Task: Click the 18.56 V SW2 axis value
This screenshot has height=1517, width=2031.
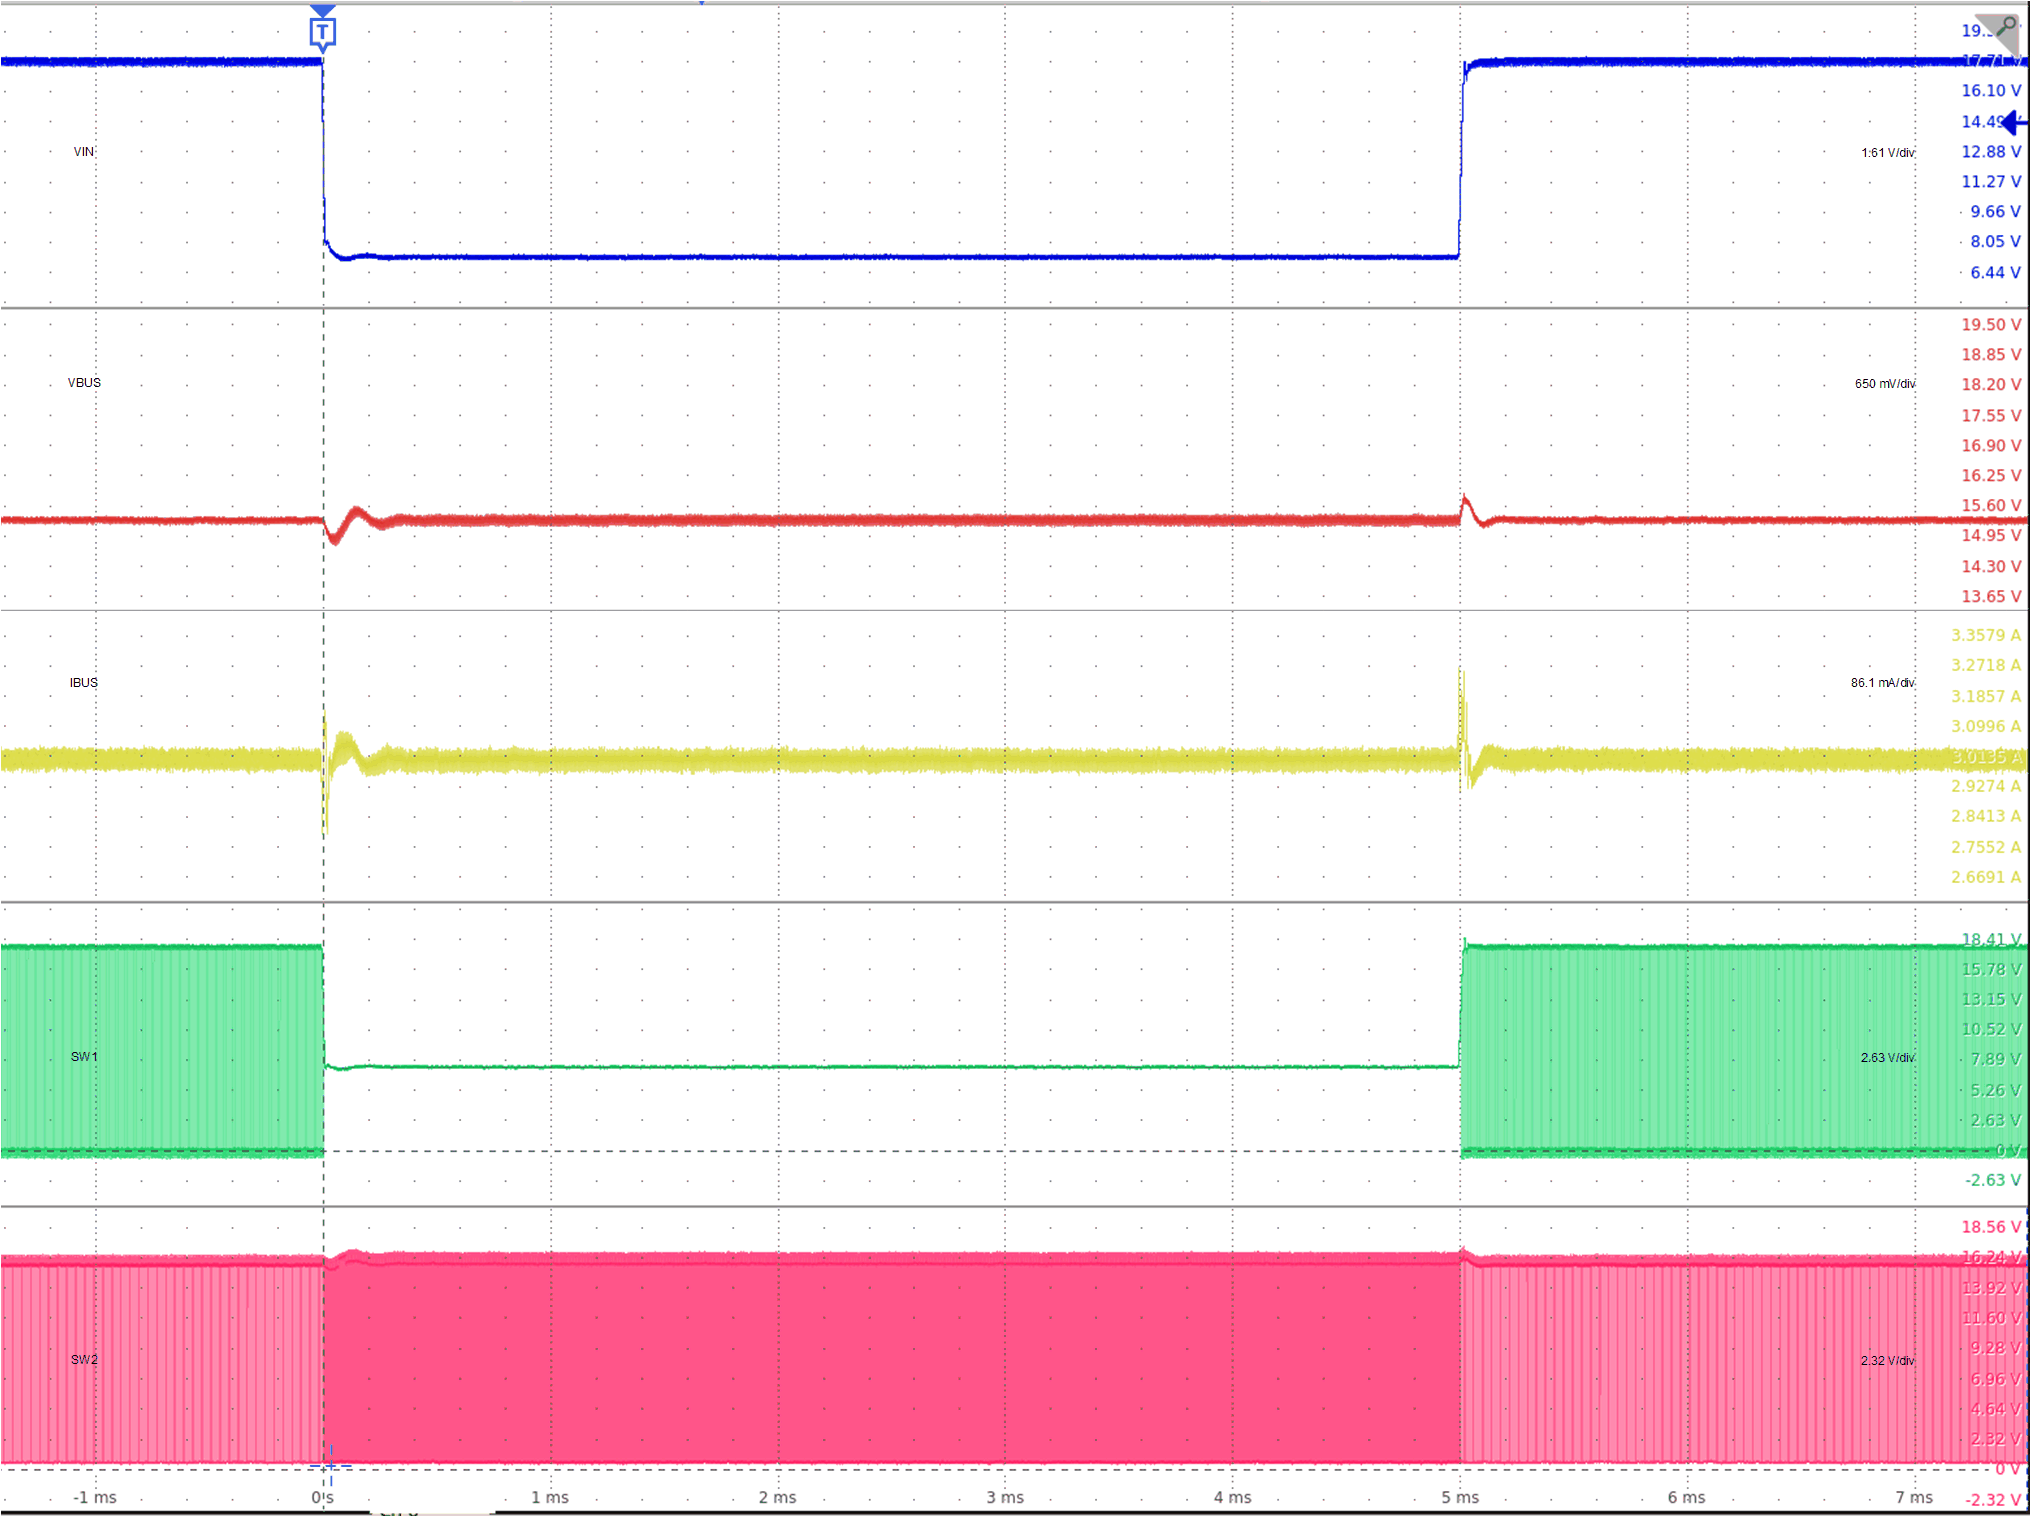Action: [1991, 1228]
